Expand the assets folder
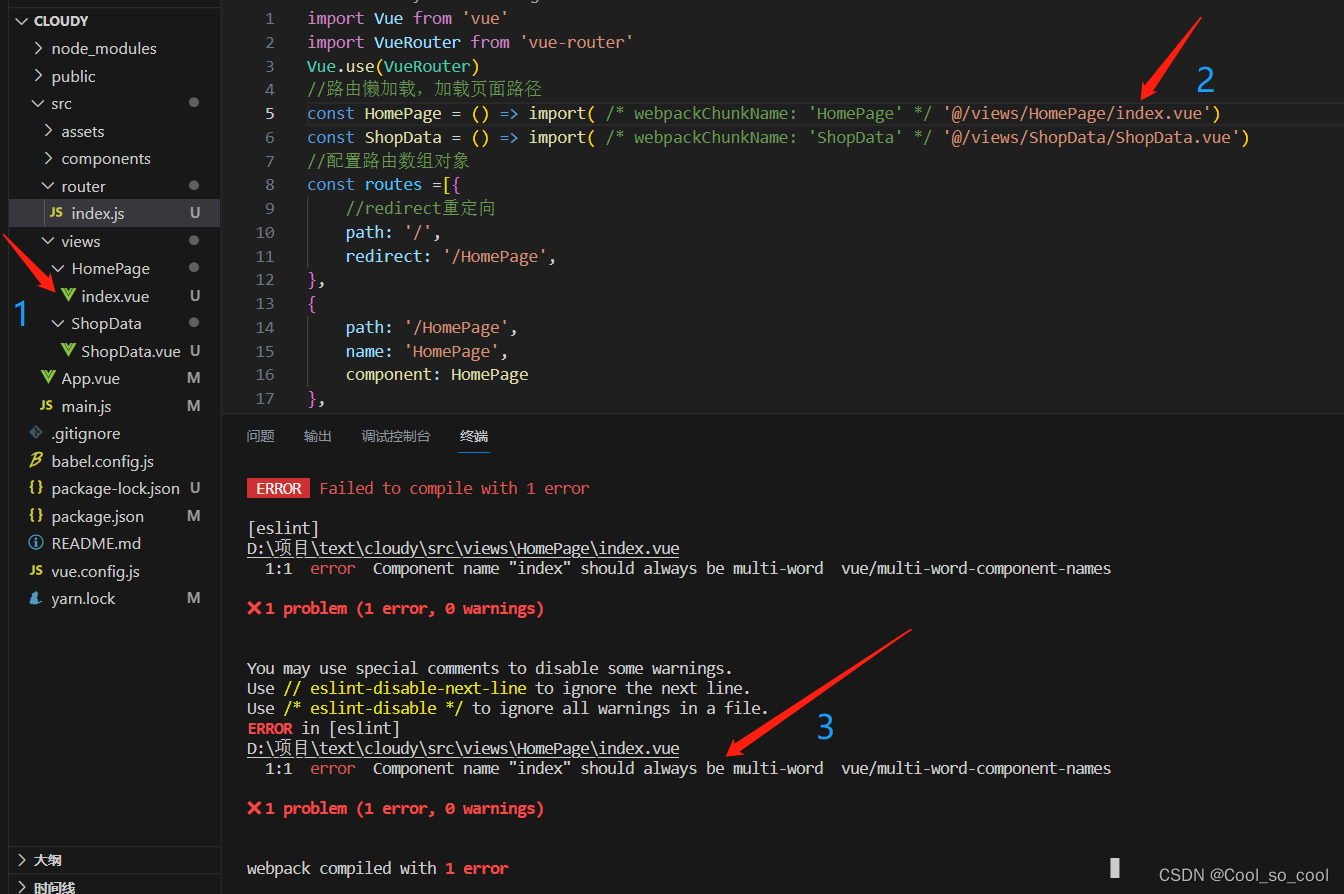 49,131
